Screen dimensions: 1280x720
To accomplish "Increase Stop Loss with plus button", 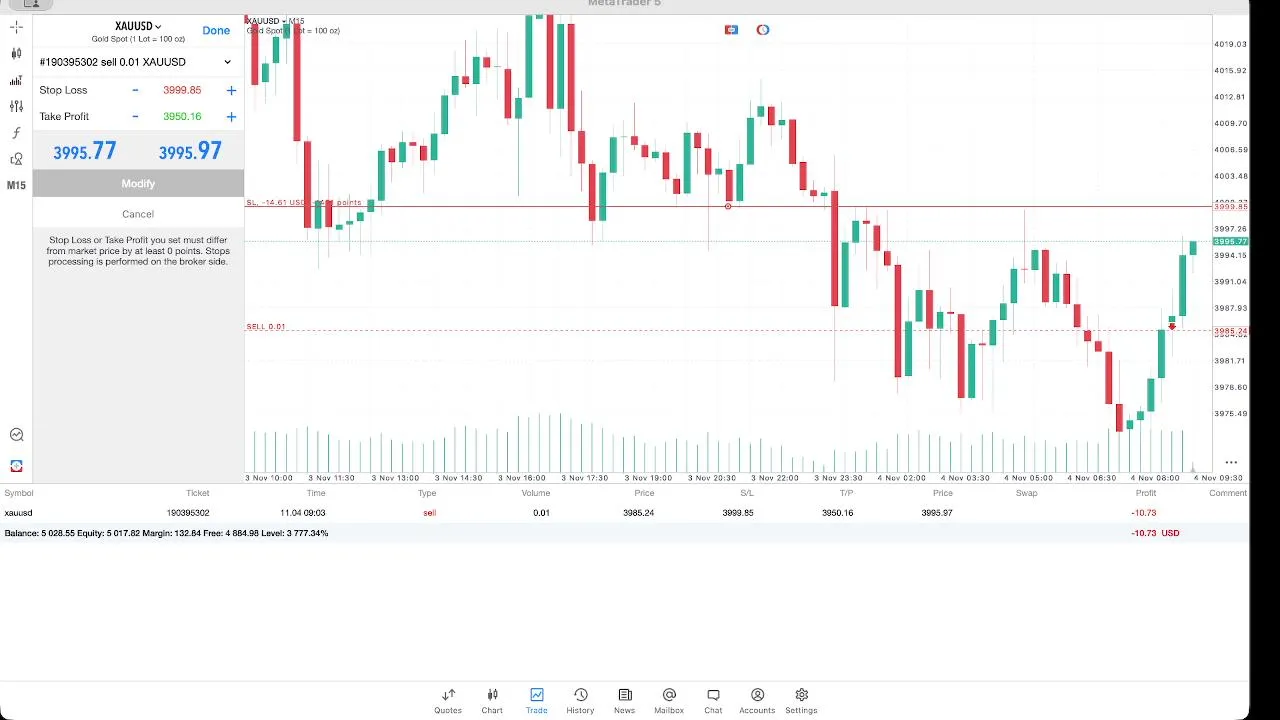I will (231, 90).
